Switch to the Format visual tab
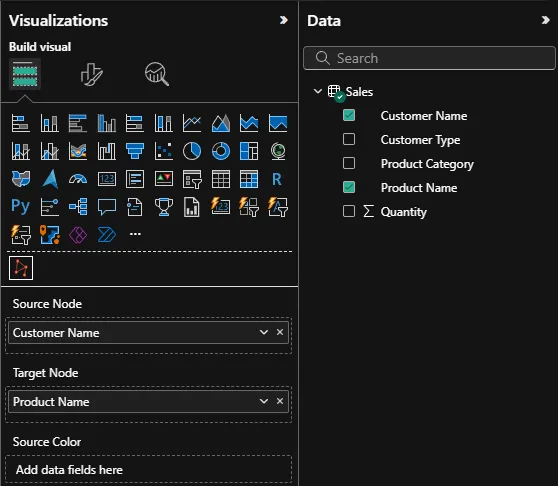Image resolution: width=558 pixels, height=486 pixels. 91,74
